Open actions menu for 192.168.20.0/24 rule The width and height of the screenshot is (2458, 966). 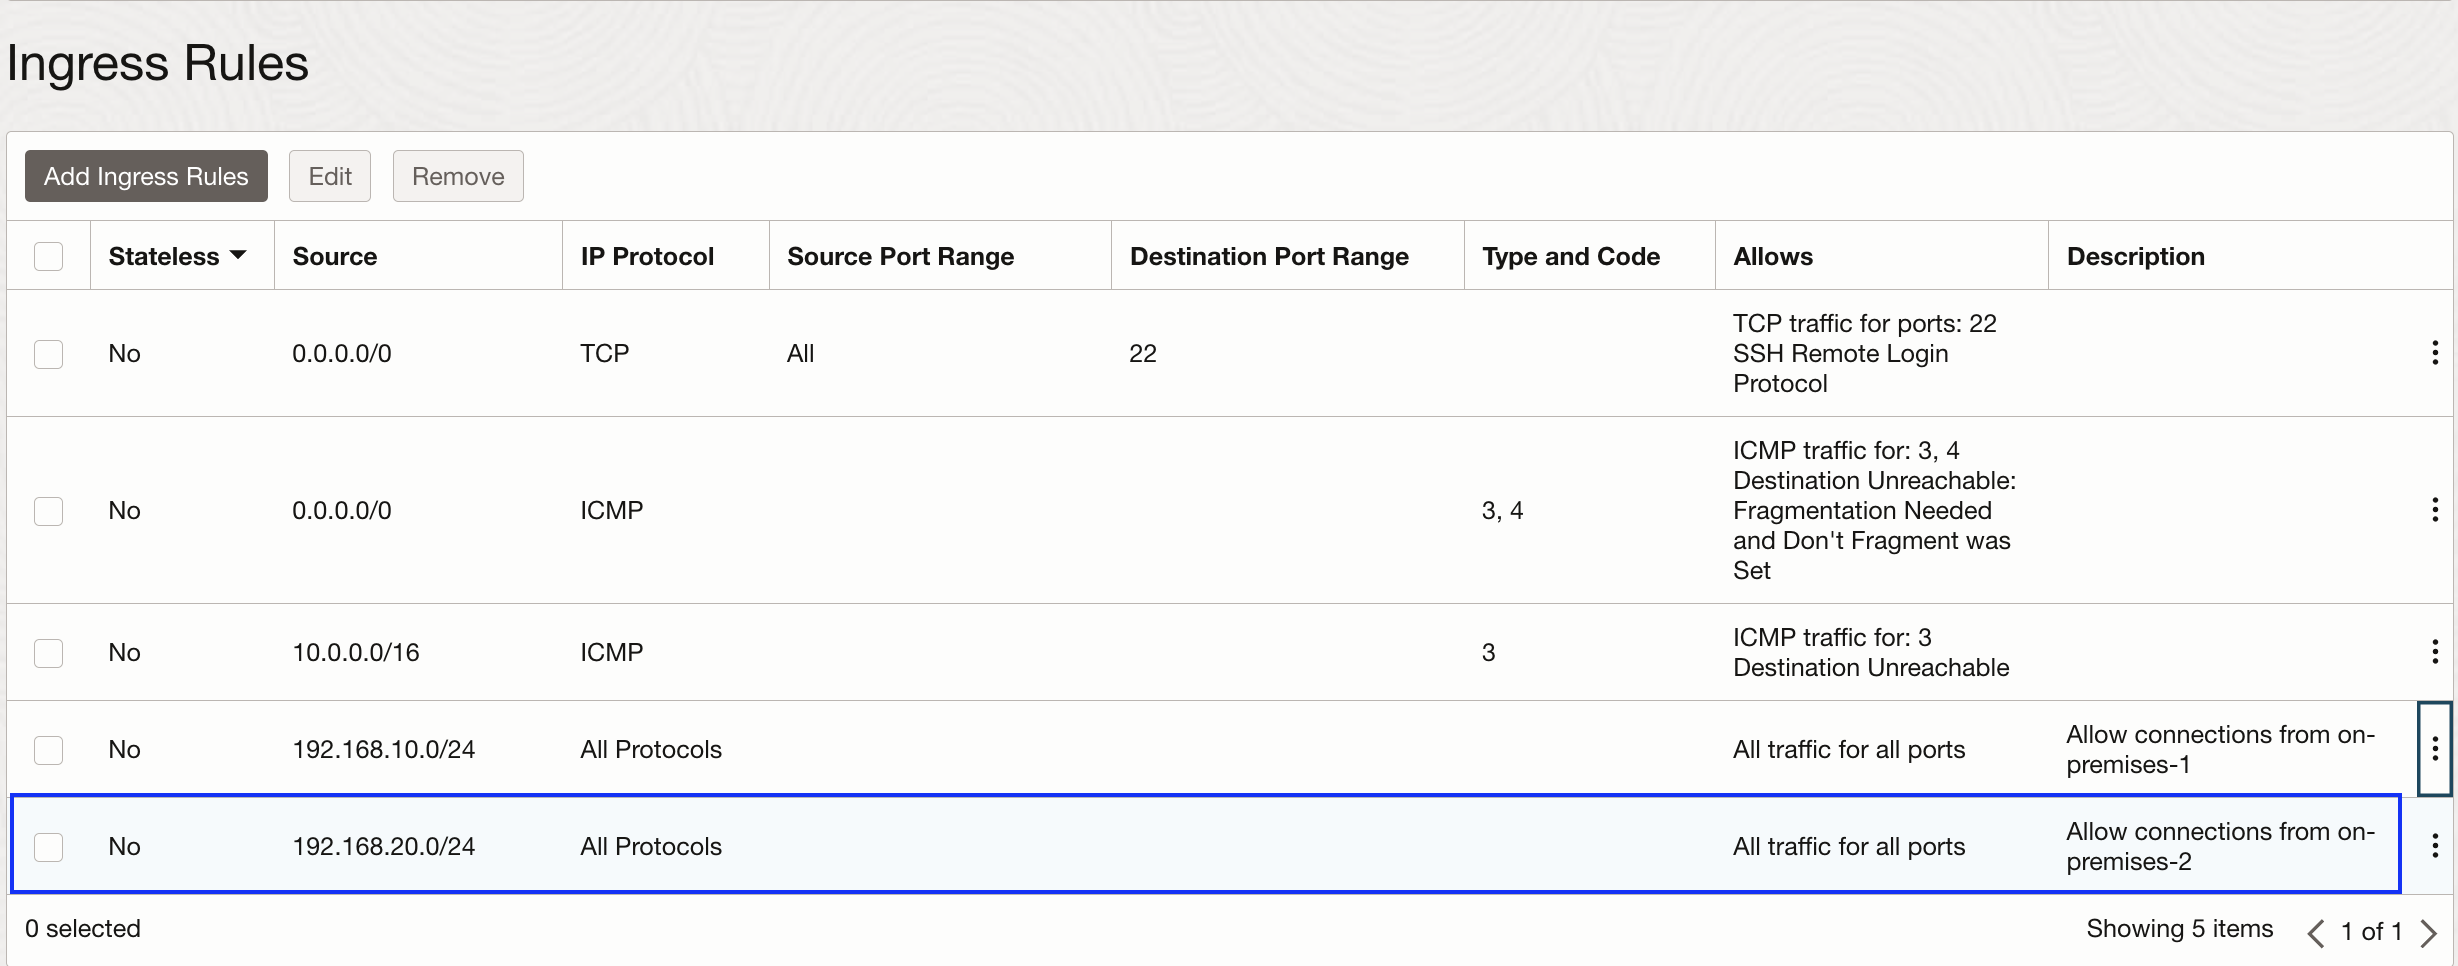(x=2434, y=846)
